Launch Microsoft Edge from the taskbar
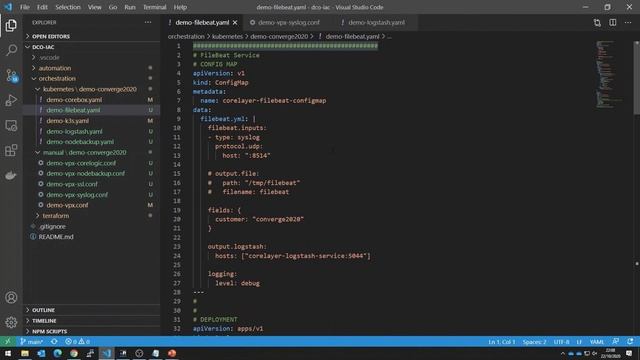 pos(58,353)
